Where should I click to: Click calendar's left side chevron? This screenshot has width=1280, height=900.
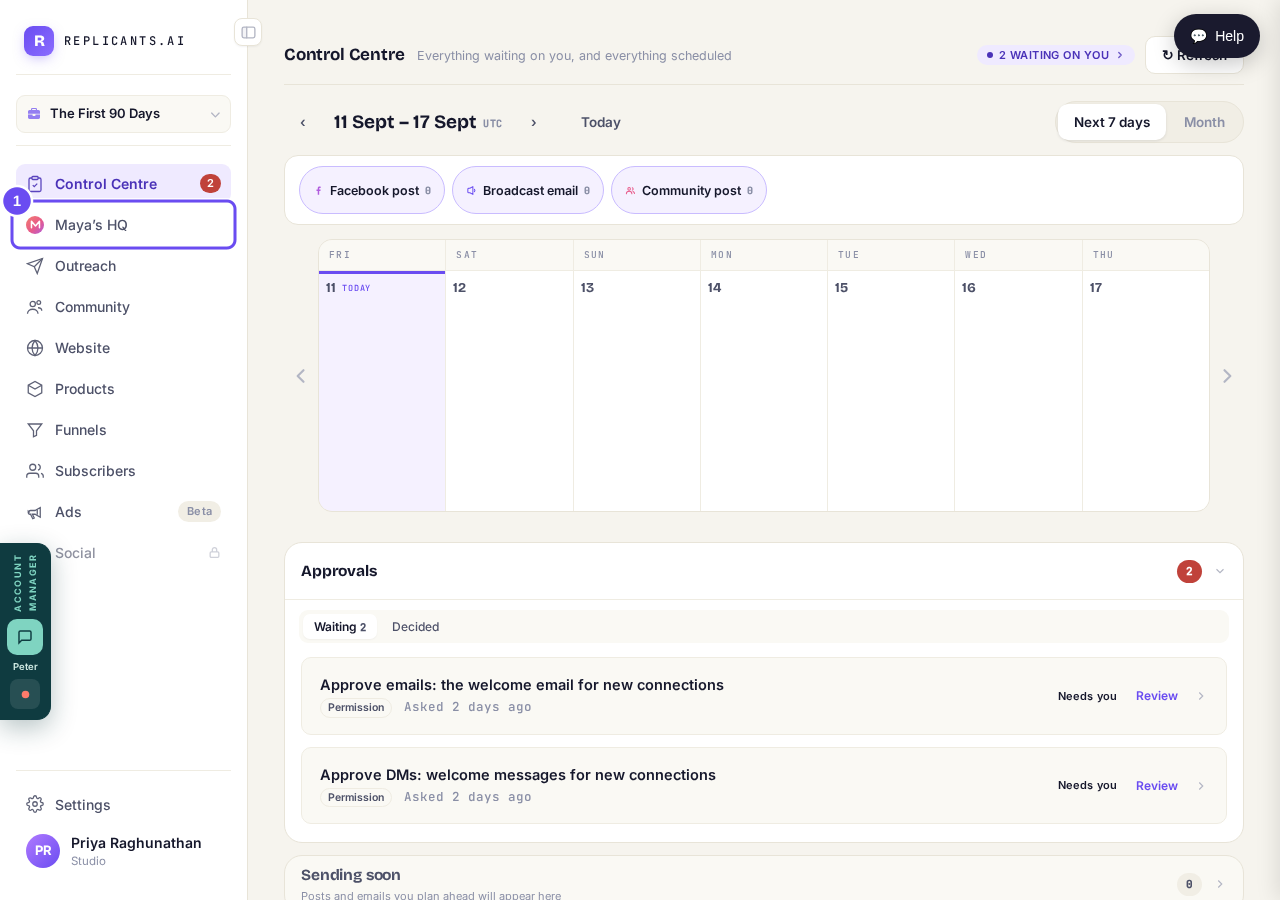click(300, 376)
